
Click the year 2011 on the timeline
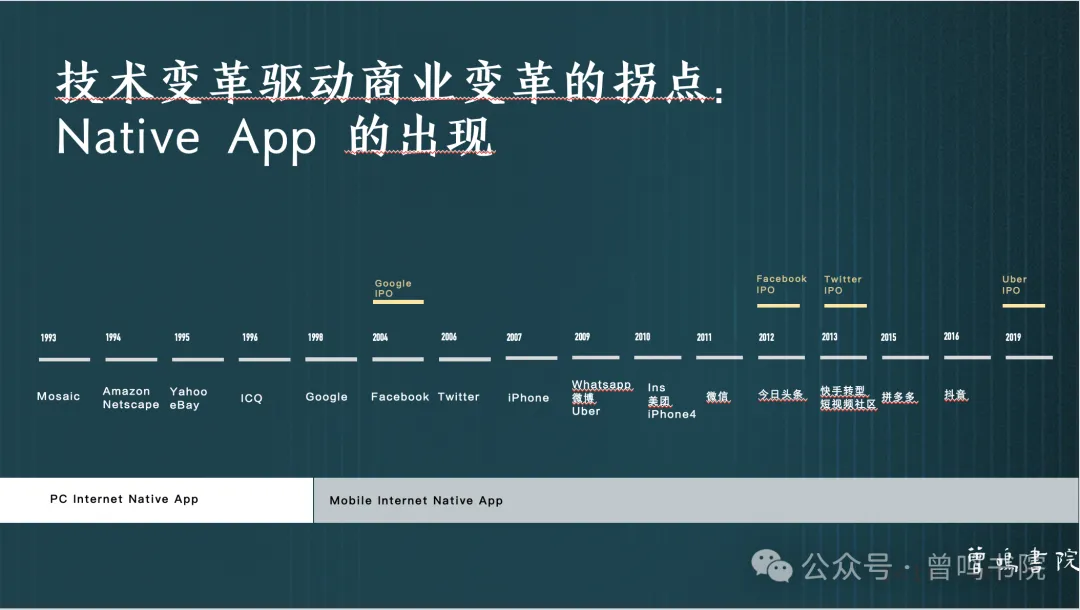pos(704,337)
